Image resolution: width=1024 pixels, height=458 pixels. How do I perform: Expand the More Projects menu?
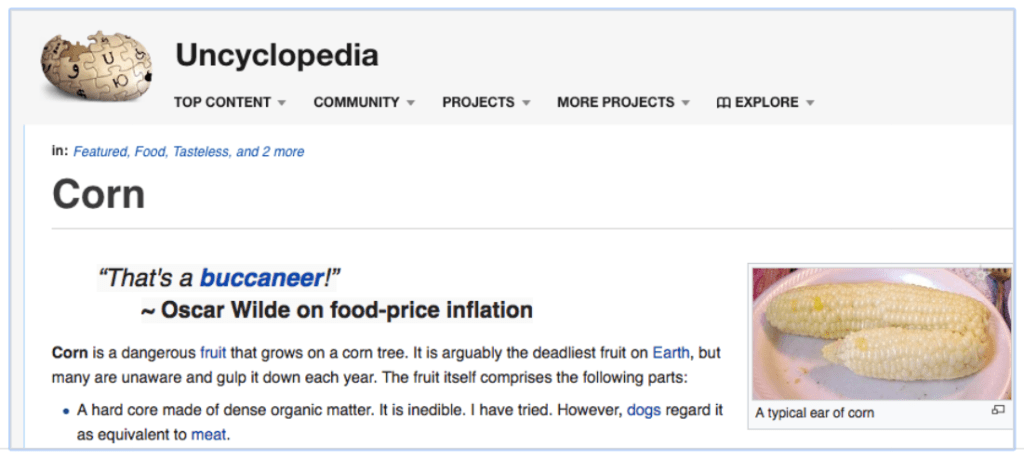[622, 102]
